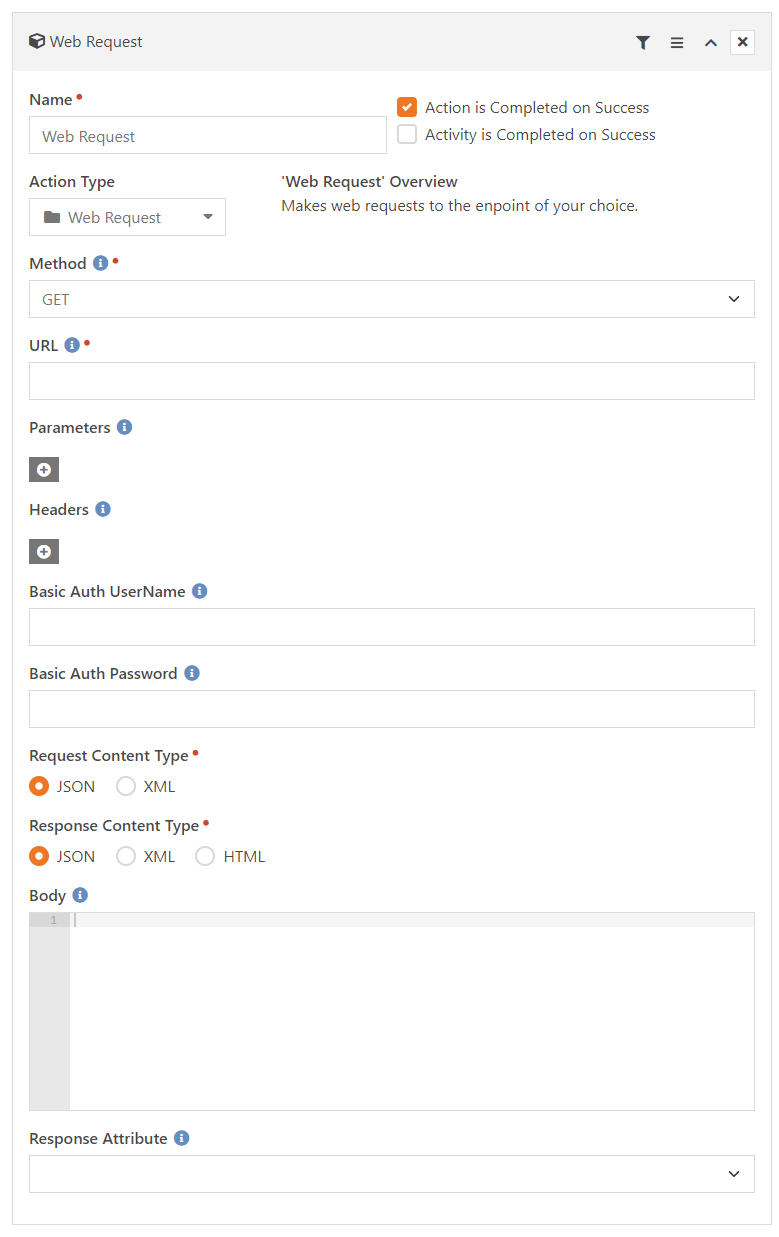The image size is (779, 1237).
Task: Click the info icon beside the URL label
Action: (72, 345)
